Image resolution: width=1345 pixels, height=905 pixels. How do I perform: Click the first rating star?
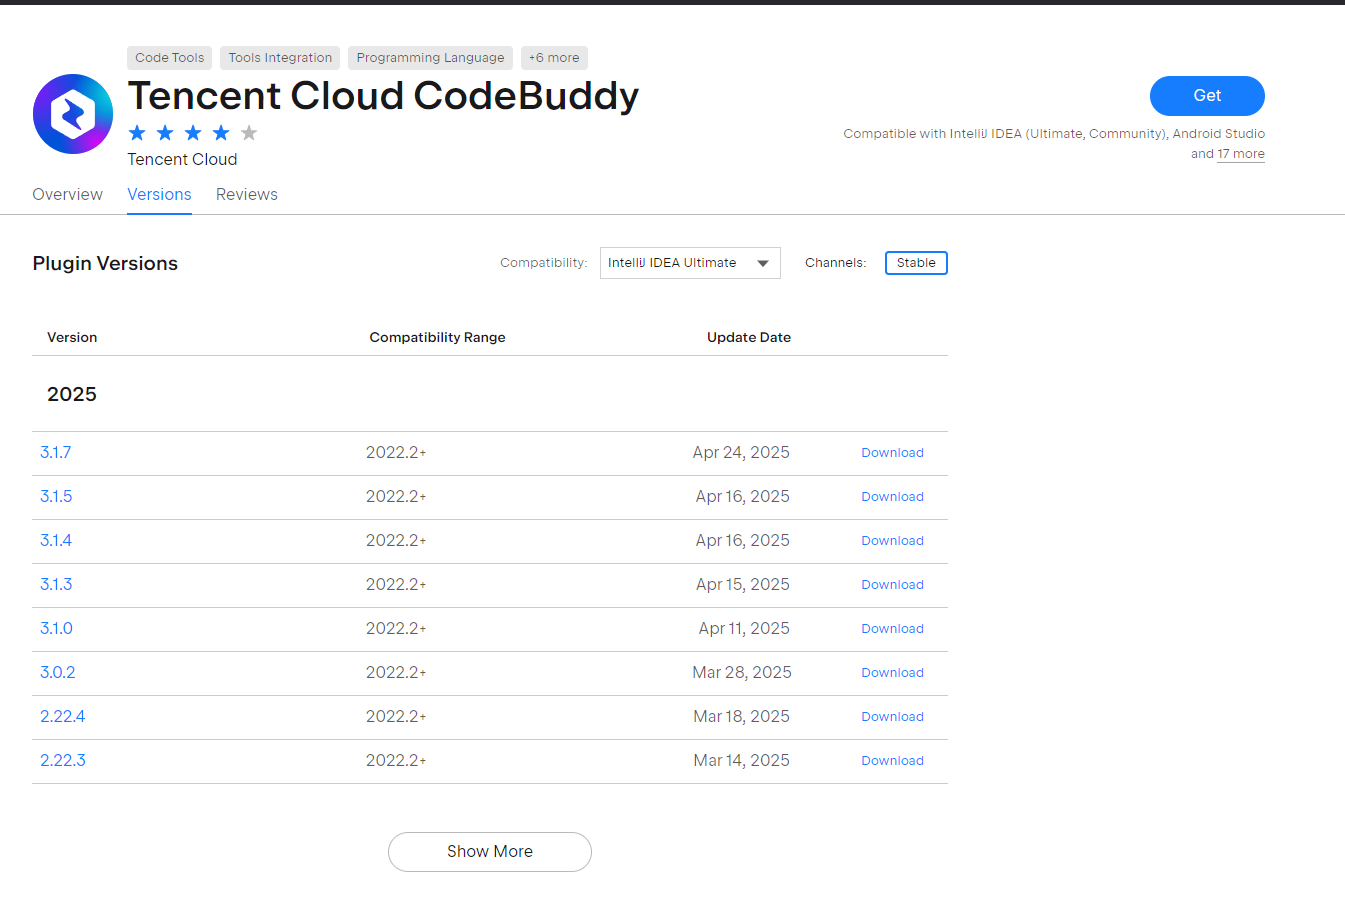tap(137, 133)
